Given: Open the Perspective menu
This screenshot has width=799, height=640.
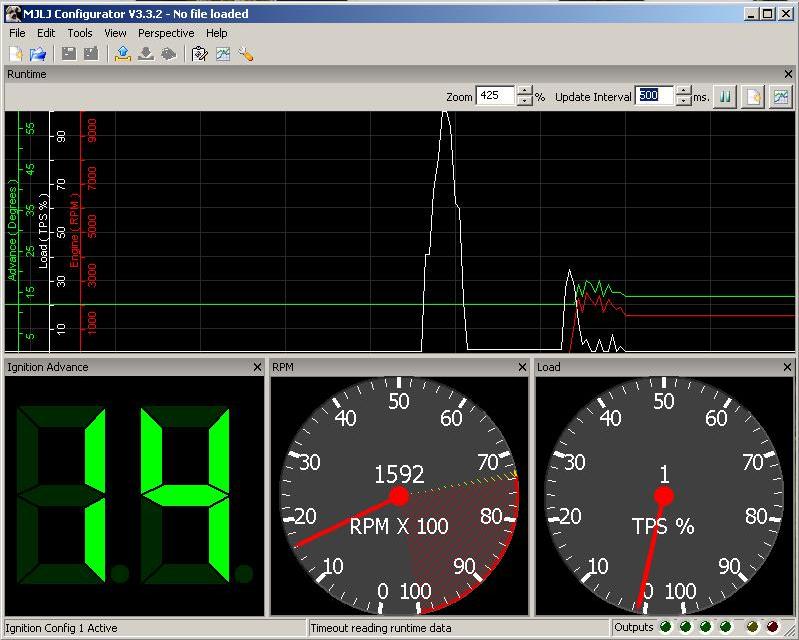Looking at the screenshot, I should click(x=166, y=33).
